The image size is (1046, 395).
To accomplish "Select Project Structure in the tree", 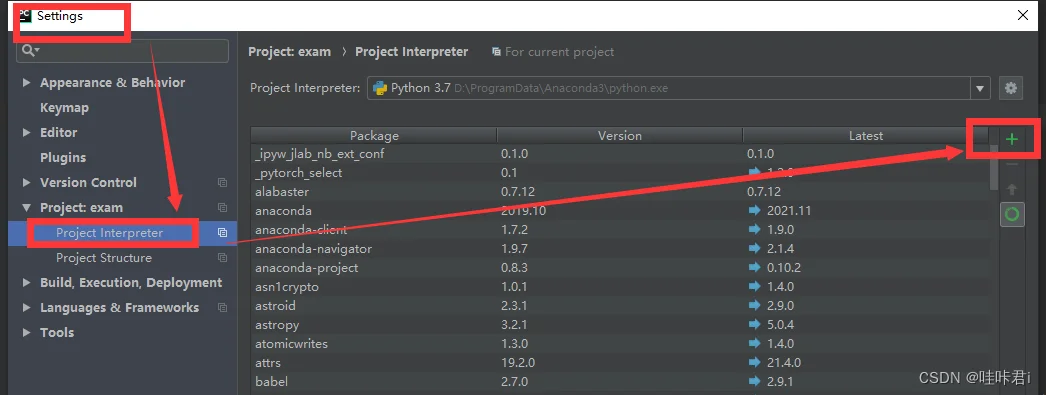I will pyautogui.click(x=103, y=258).
